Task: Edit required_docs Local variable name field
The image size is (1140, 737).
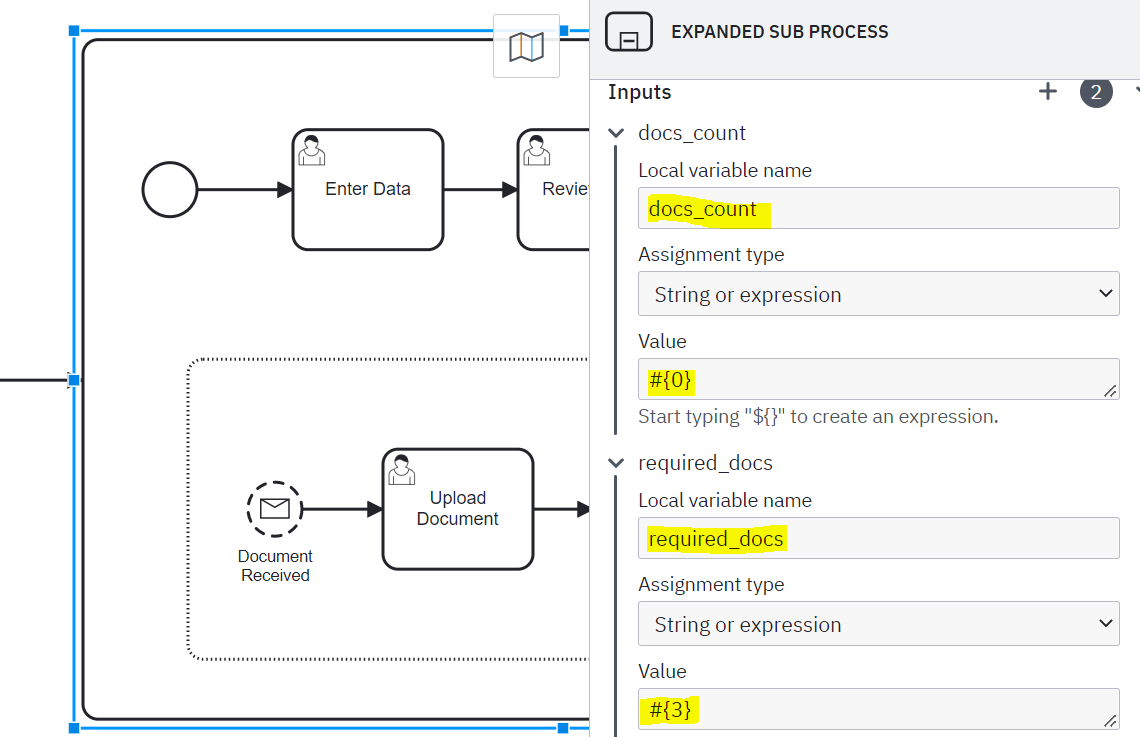Action: (878, 539)
